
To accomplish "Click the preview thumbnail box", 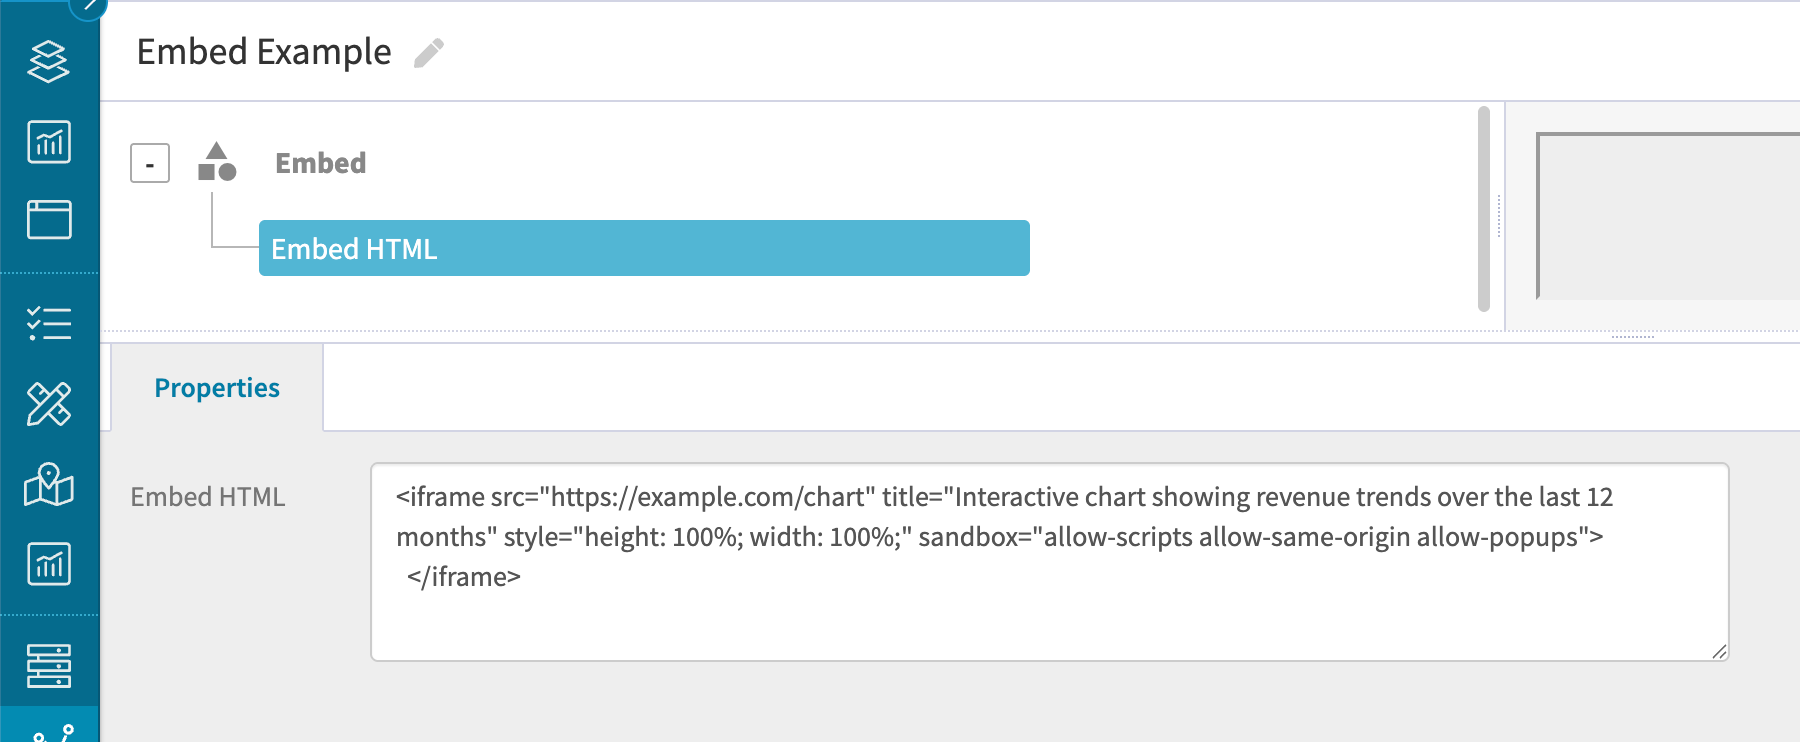I will tap(1668, 216).
